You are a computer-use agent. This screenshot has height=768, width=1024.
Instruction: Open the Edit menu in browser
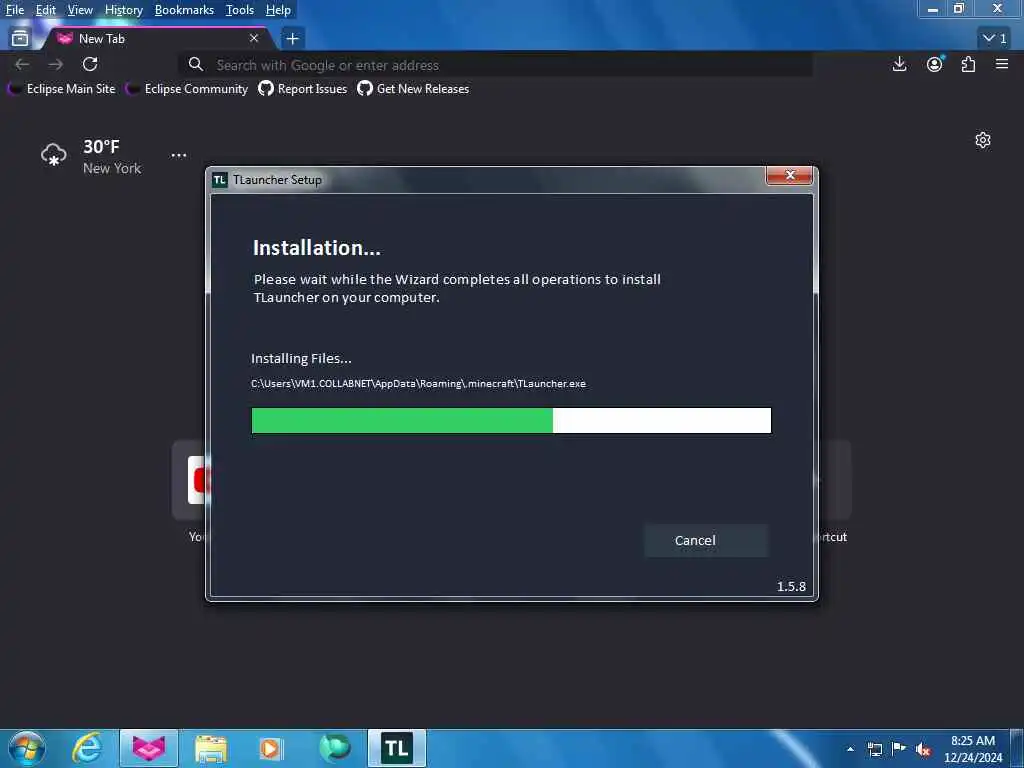pos(46,10)
